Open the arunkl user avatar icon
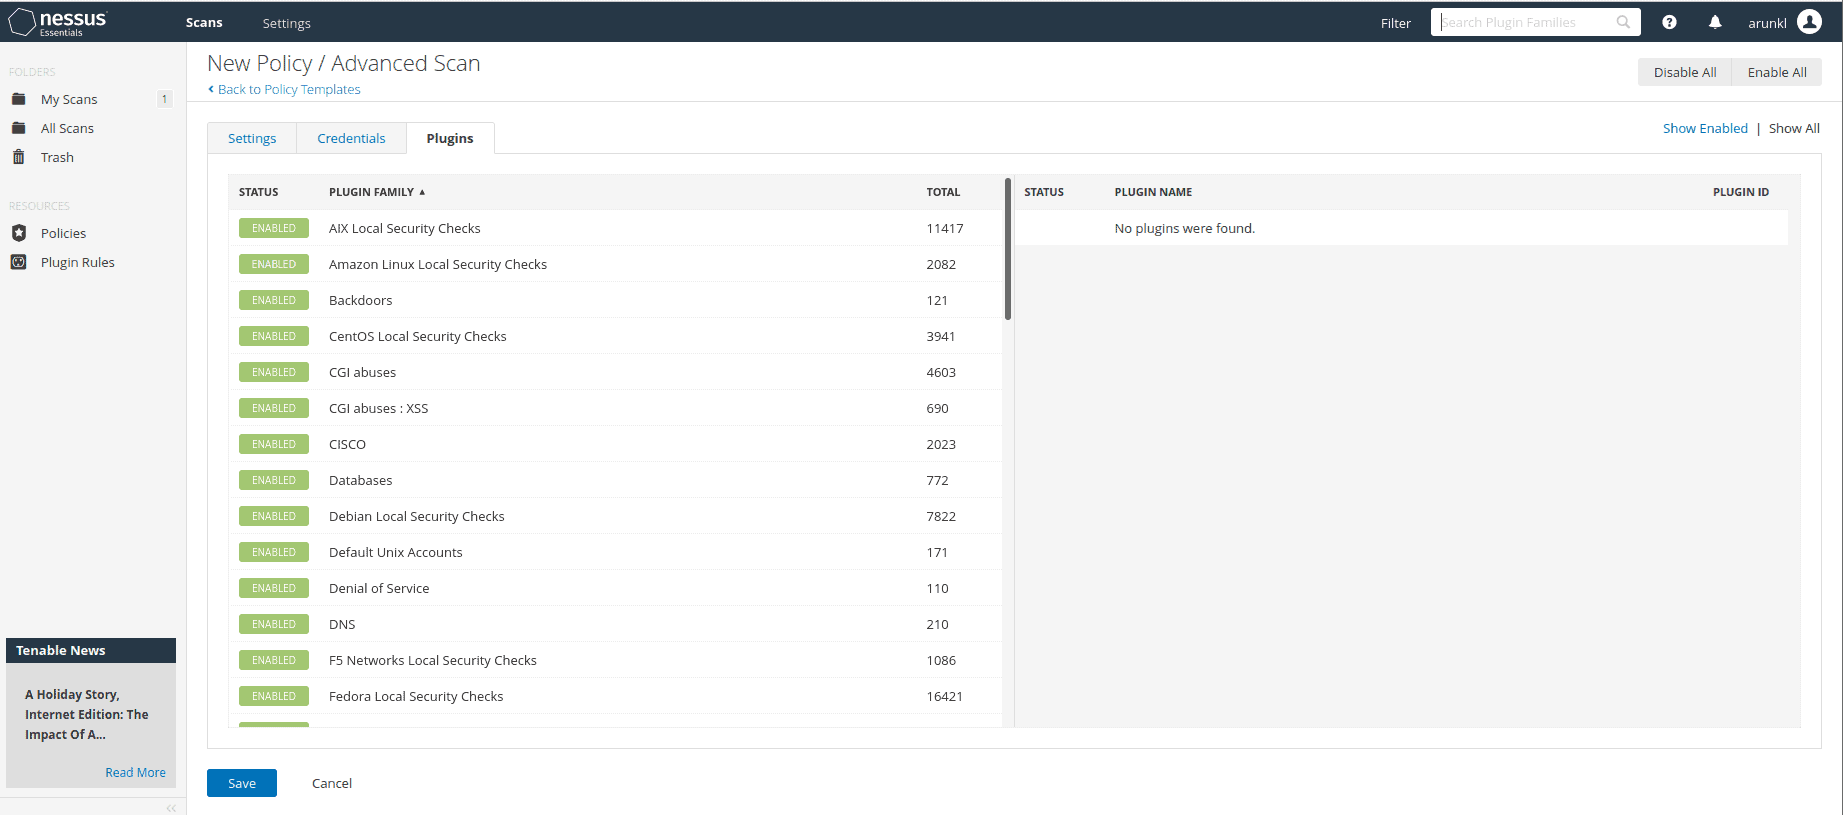 tap(1809, 22)
